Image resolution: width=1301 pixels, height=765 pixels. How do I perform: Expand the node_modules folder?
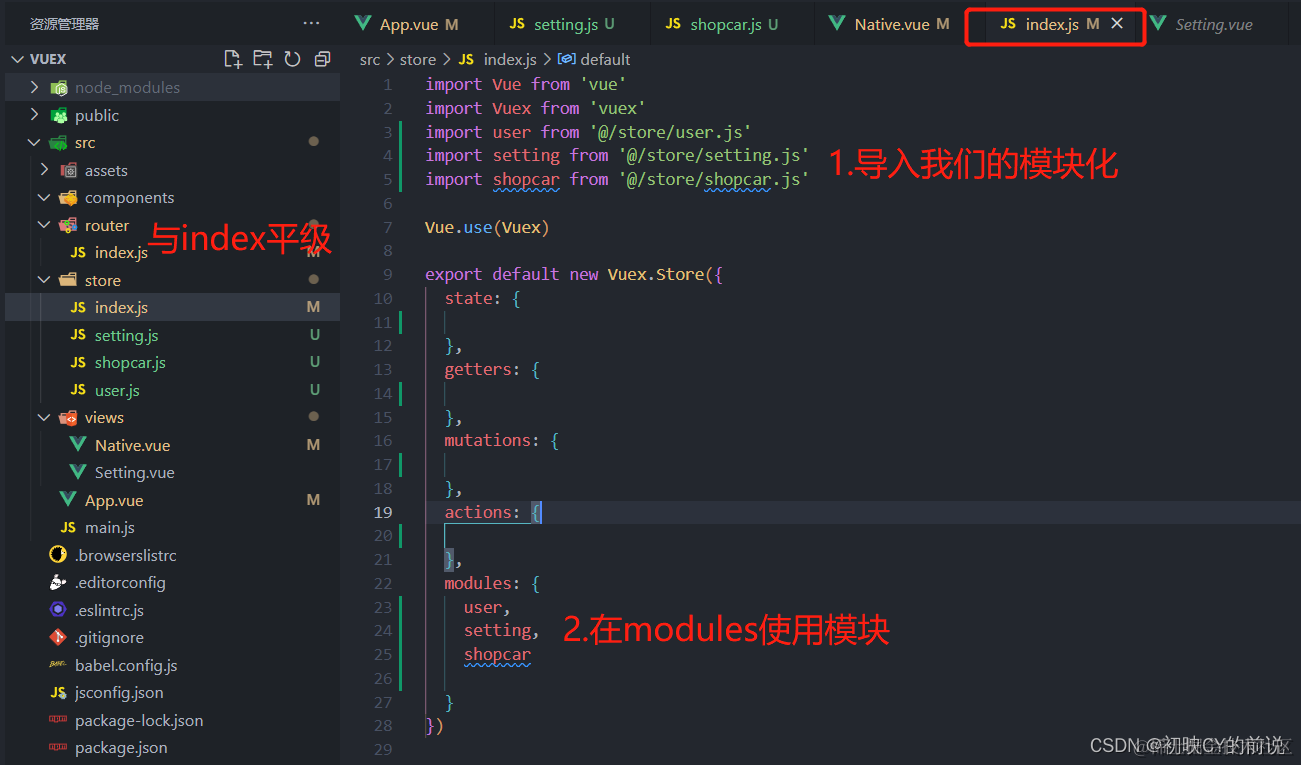click(36, 87)
